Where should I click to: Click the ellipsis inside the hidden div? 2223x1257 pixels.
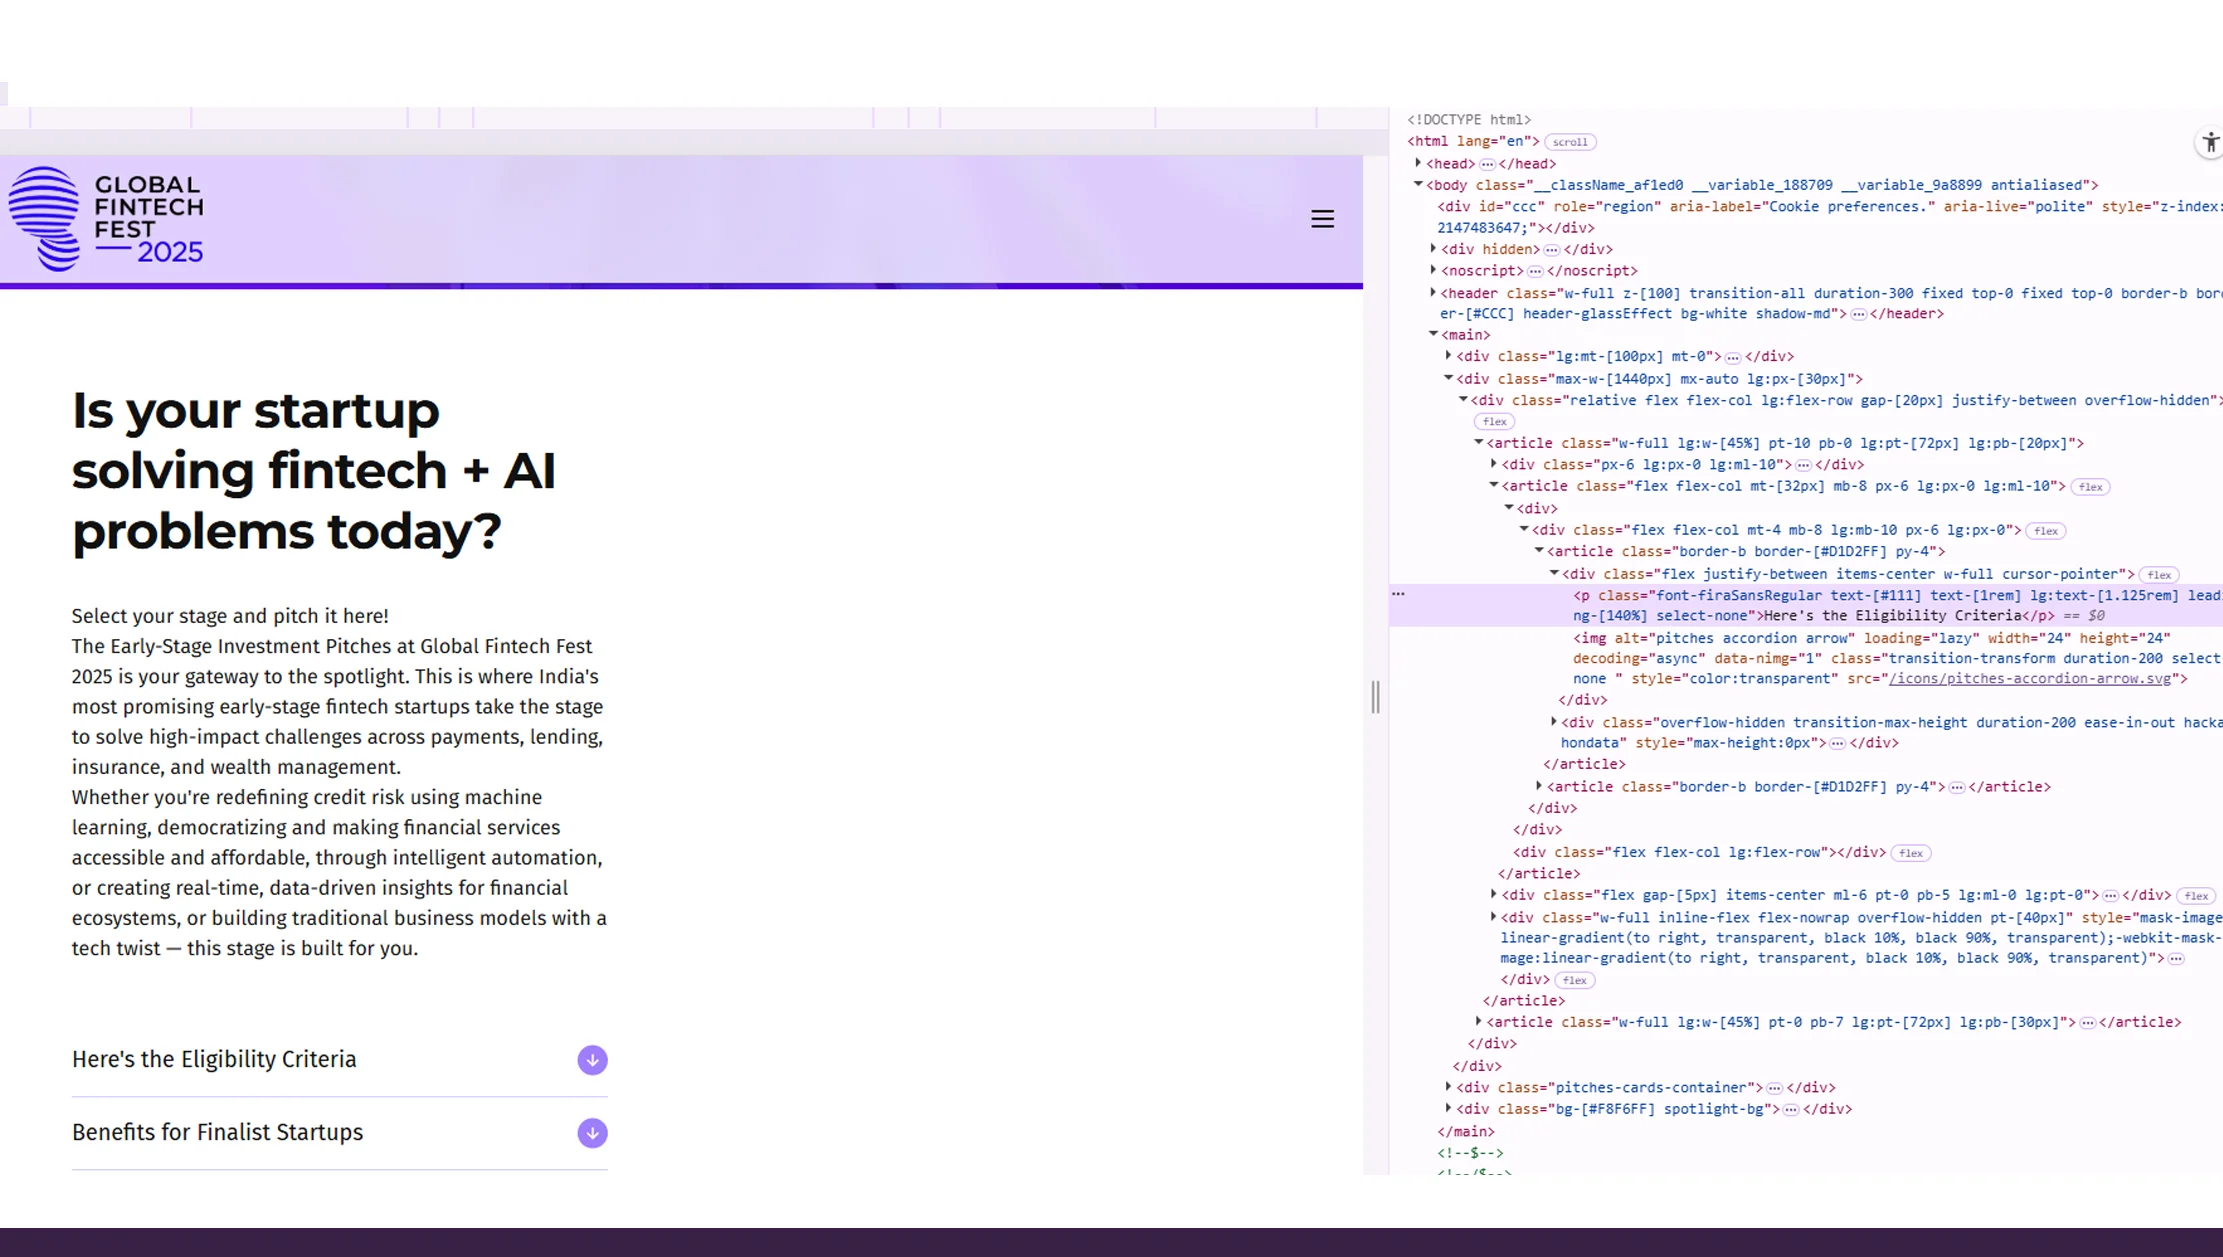coord(1549,249)
